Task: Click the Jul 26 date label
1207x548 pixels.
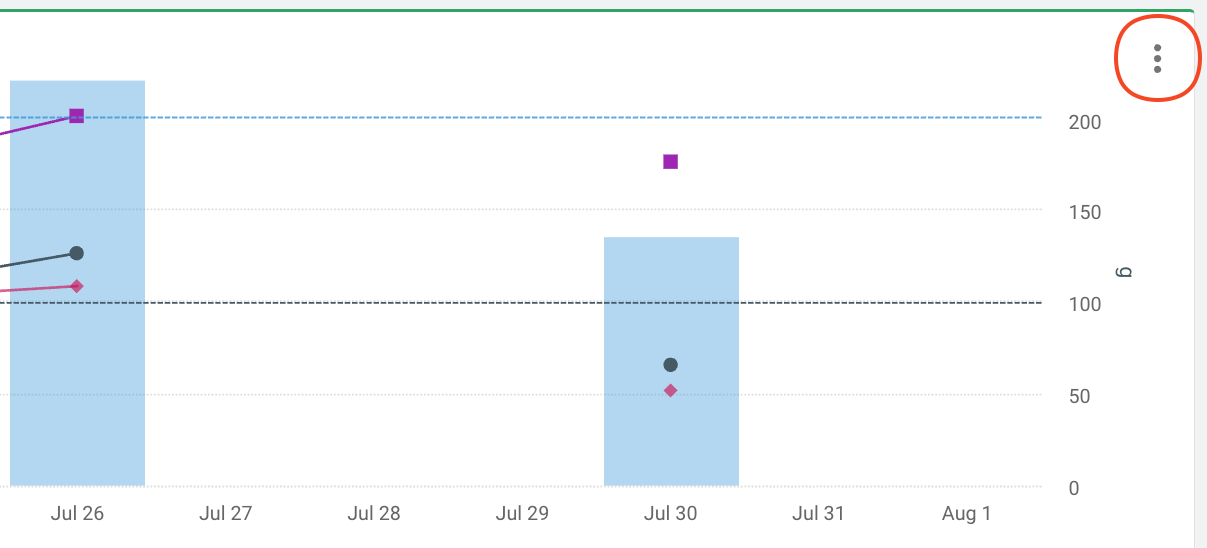Action: [77, 514]
